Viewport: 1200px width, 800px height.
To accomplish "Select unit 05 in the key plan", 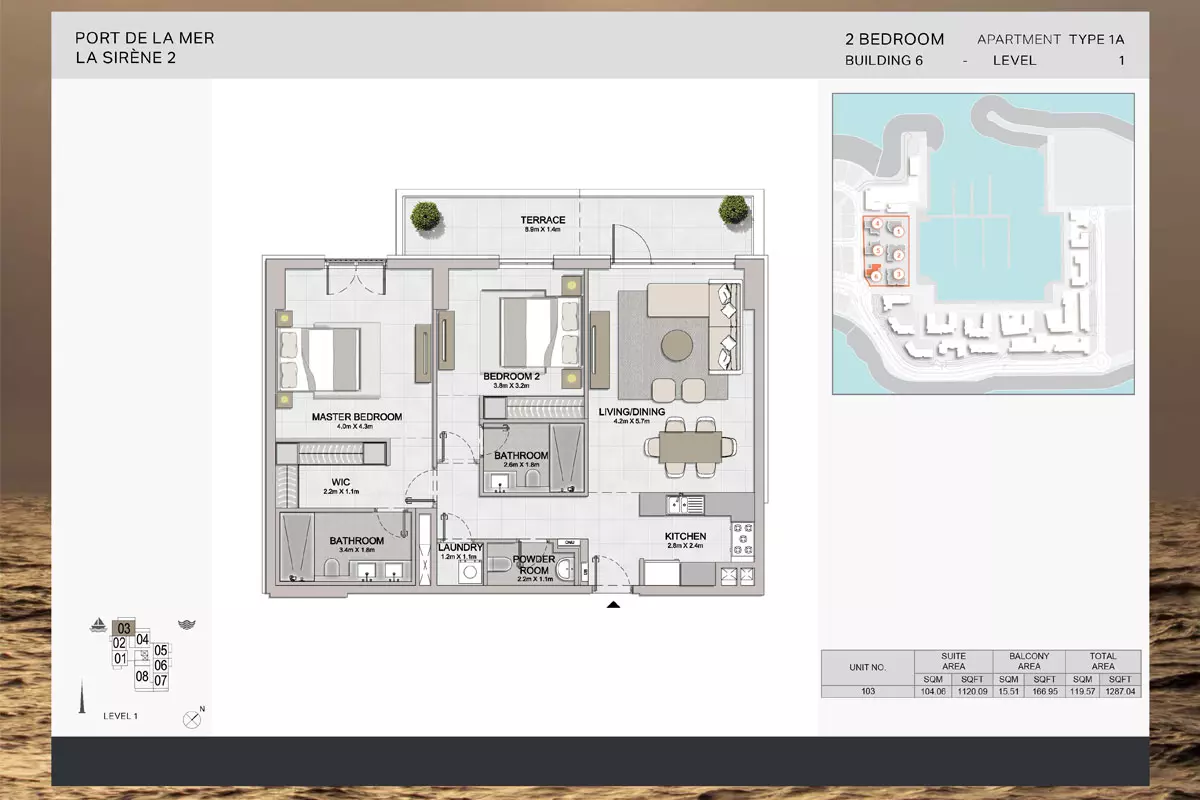I will 160,651.
